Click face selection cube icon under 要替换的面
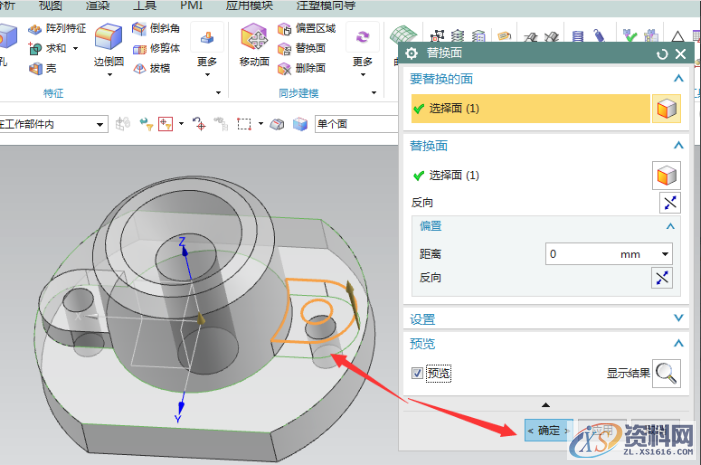The width and height of the screenshot is (701, 465). click(666, 108)
